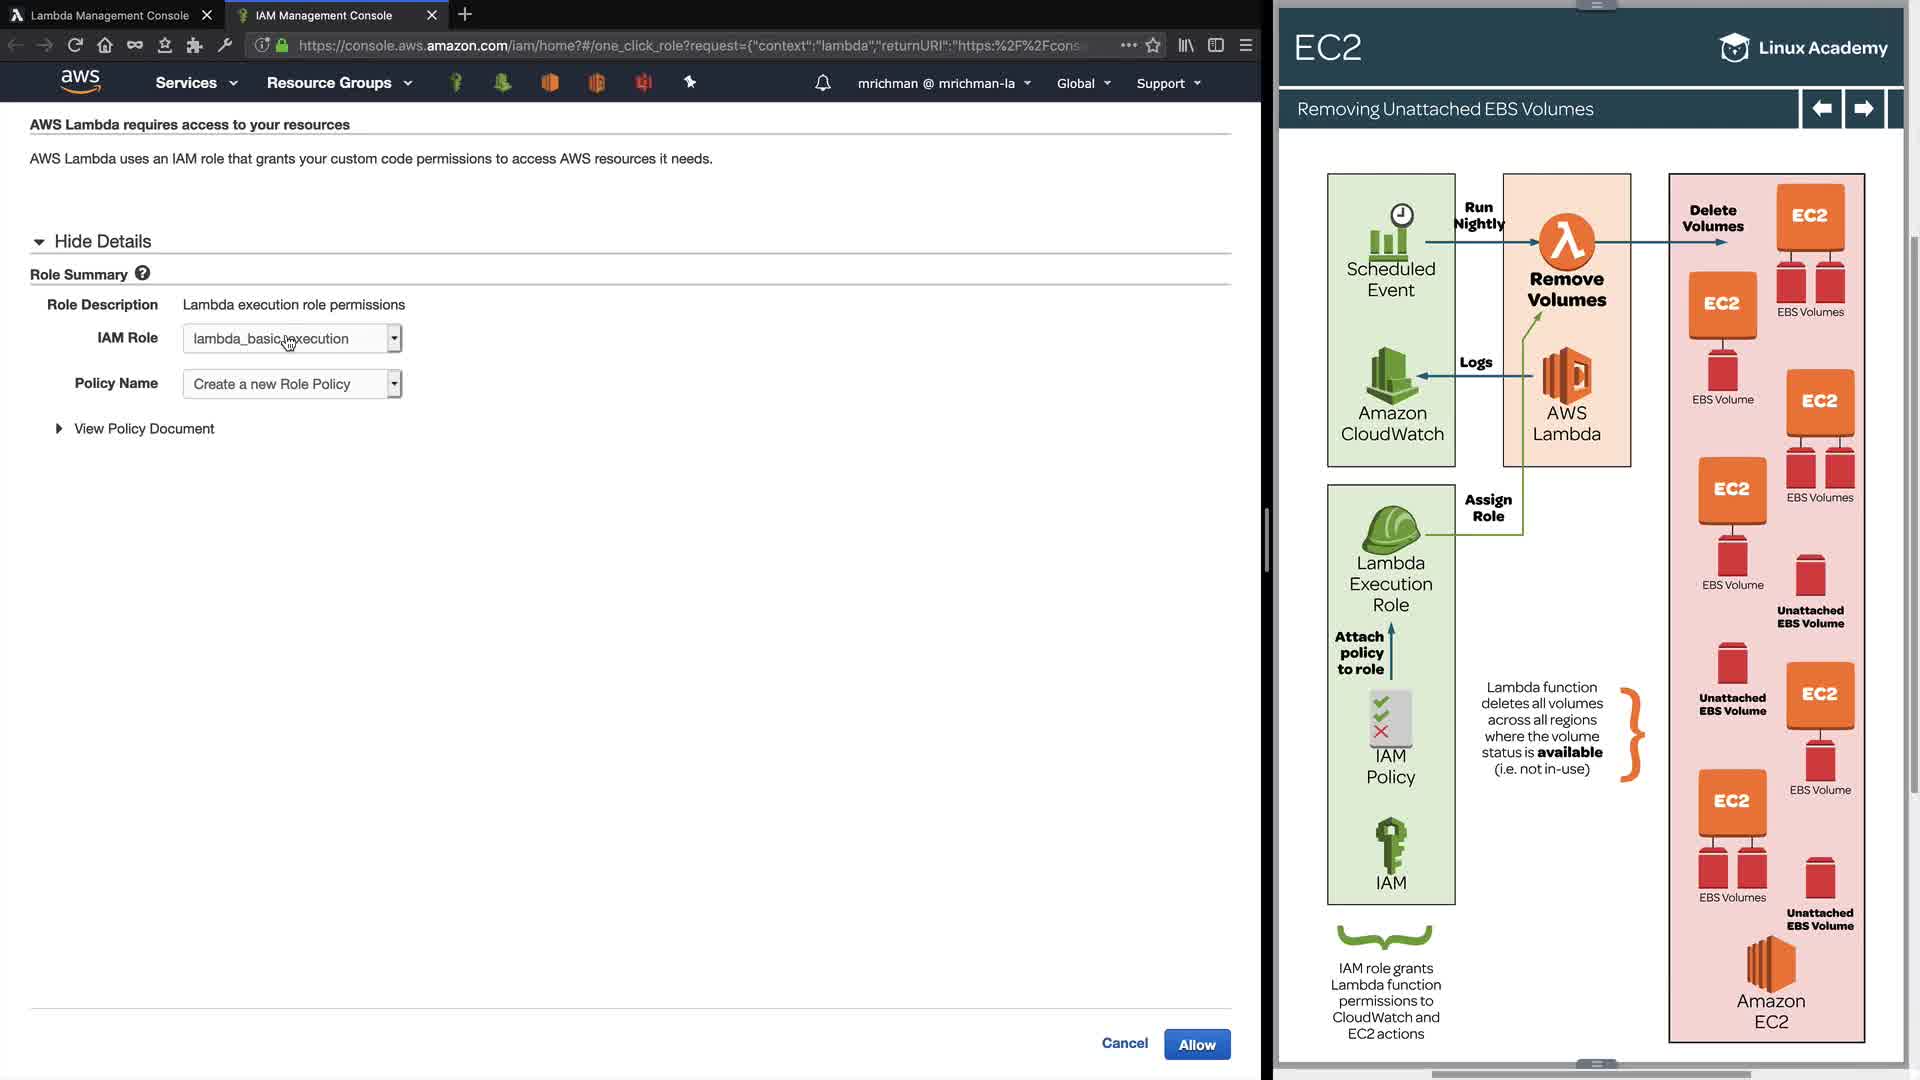Open the Policy Name dropdown
Viewport: 1920px width, 1080px height.
point(292,384)
